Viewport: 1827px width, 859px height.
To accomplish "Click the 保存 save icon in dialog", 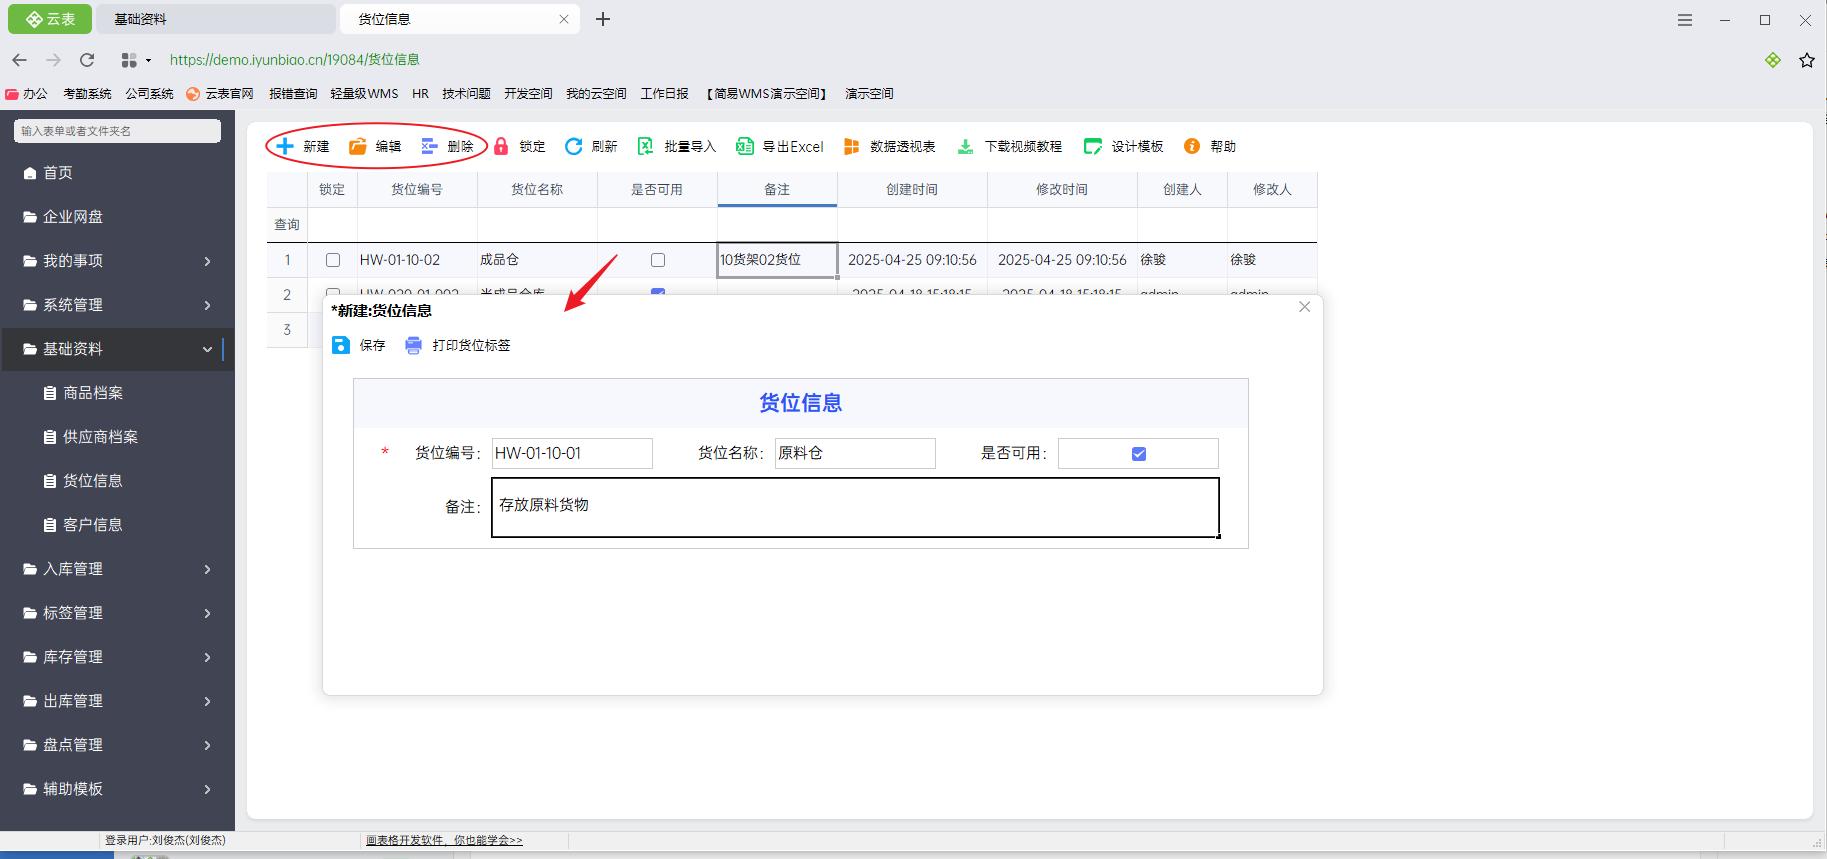I will [341, 345].
